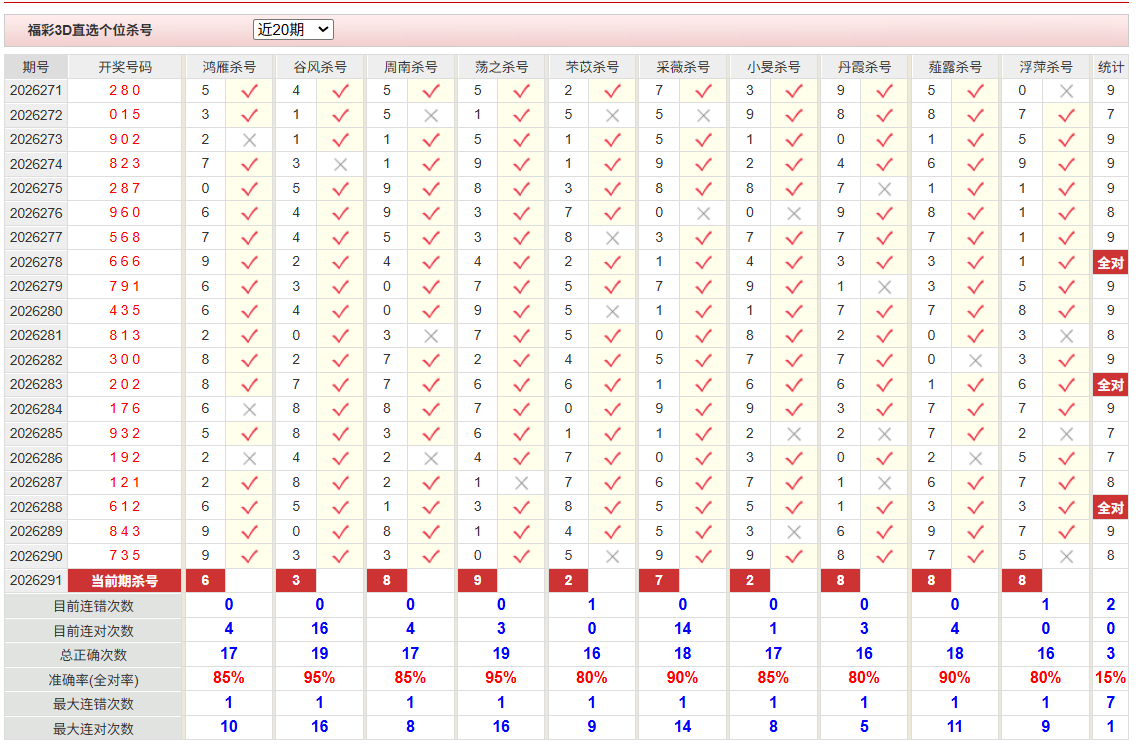Click the 福彩3D直选个位杀号 title
The height and width of the screenshot is (753, 1137).
(x=90, y=30)
